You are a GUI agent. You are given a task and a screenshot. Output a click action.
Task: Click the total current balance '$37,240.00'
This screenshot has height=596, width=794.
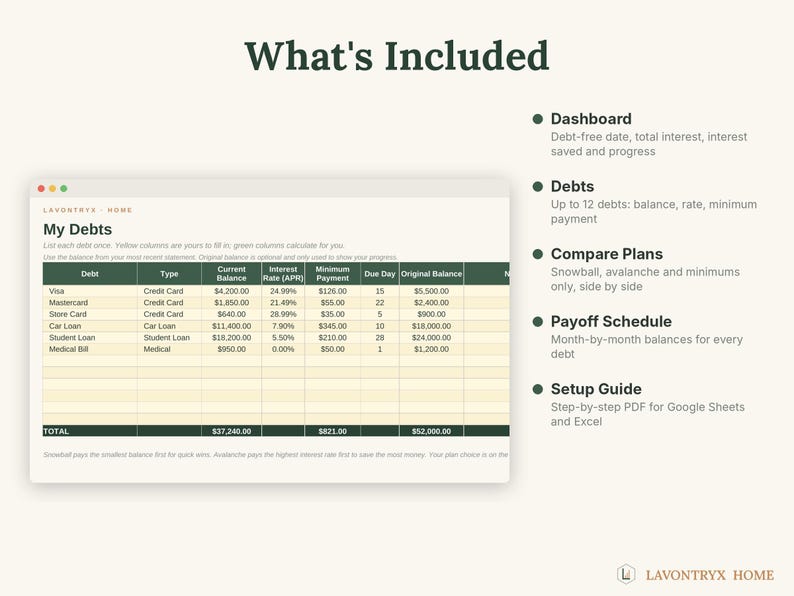click(231, 431)
